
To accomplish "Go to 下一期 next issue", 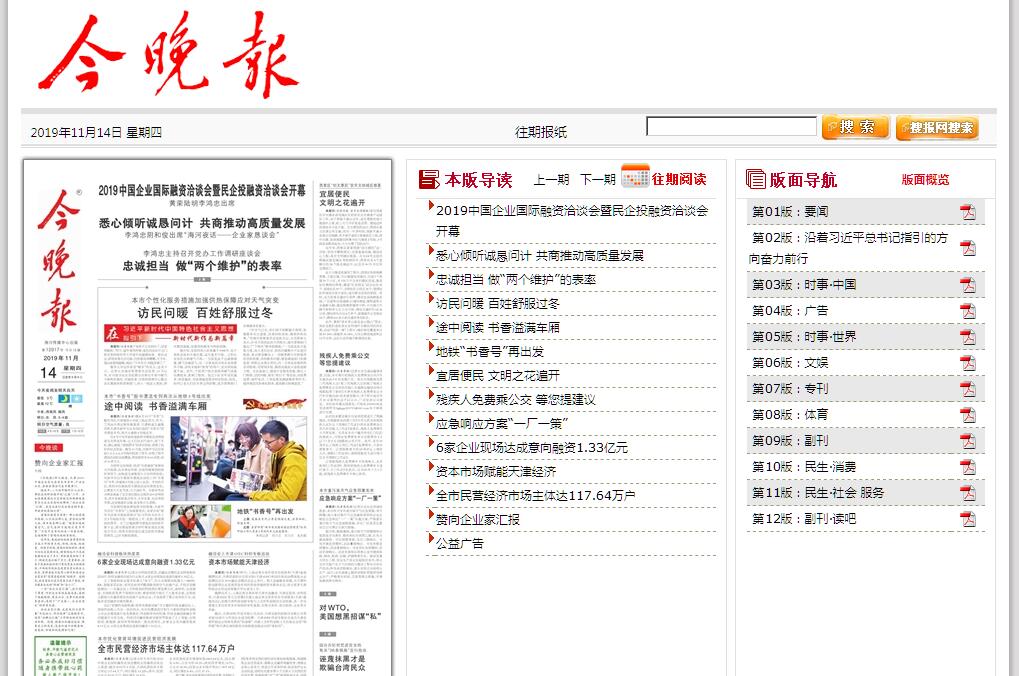I will 597,180.
